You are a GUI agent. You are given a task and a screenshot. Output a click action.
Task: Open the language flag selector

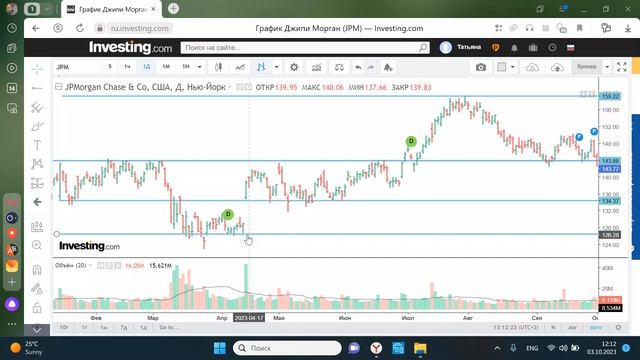pyautogui.click(x=571, y=48)
